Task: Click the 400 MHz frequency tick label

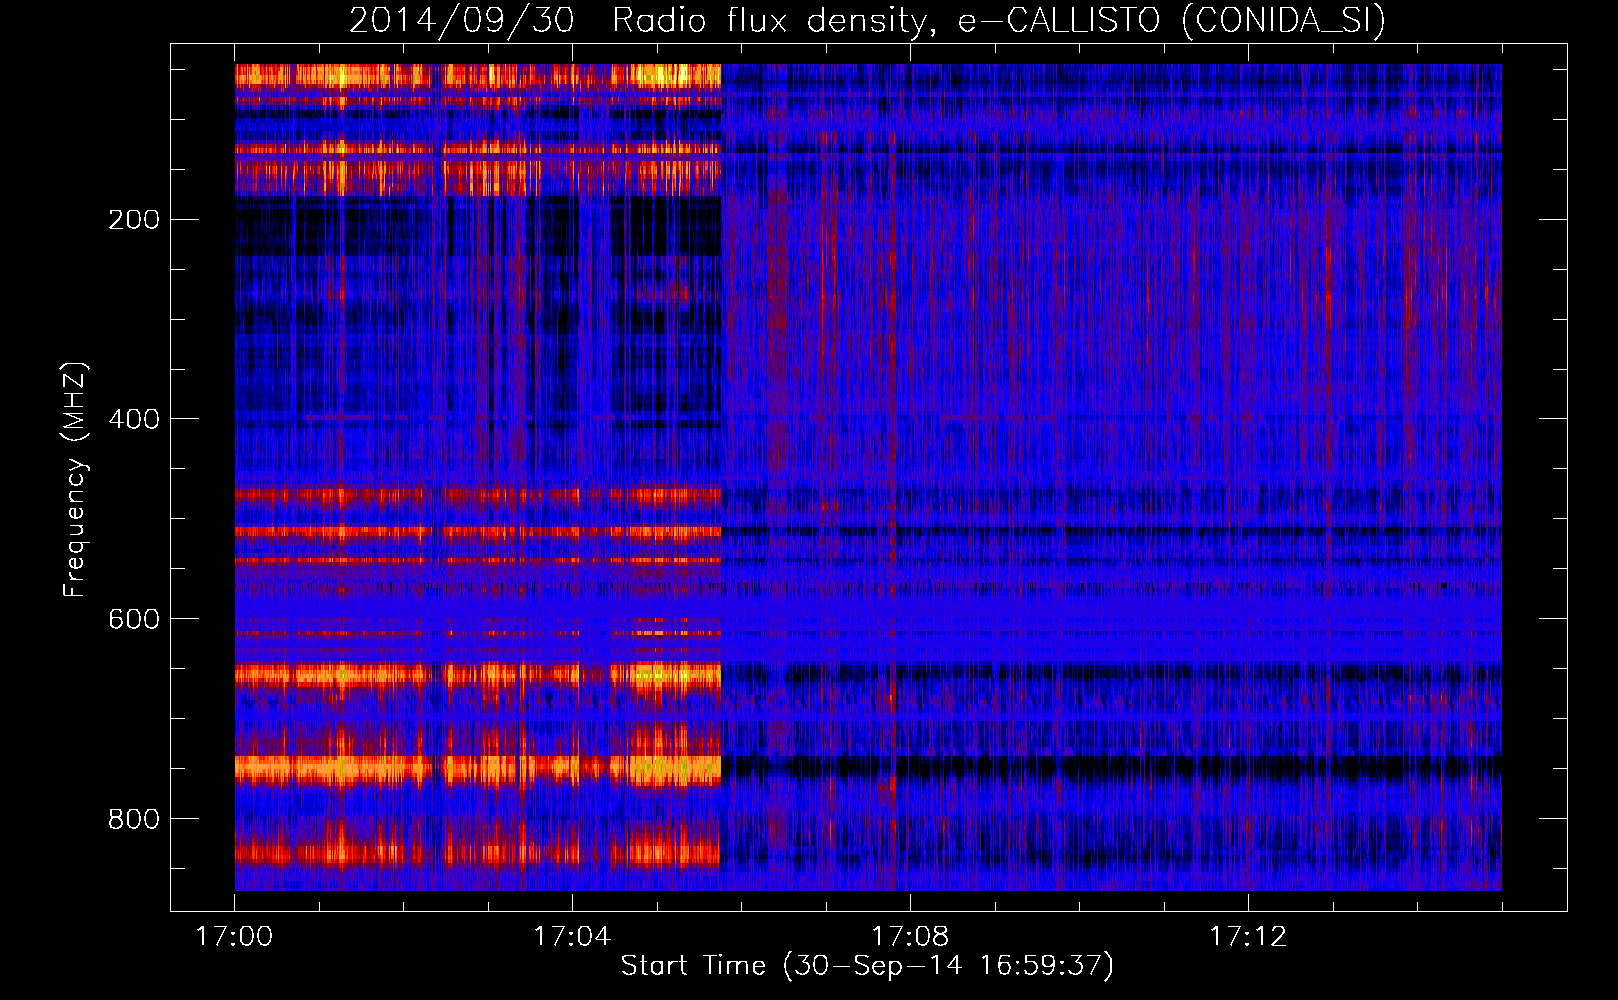Action: tap(134, 419)
